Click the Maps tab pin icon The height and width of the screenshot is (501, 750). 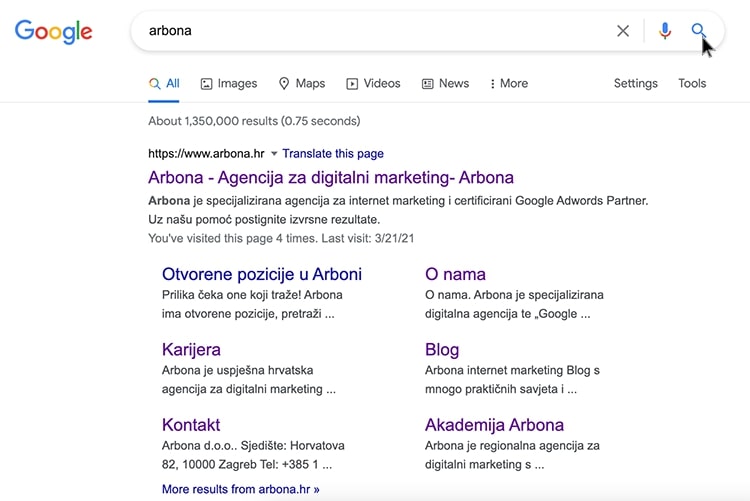point(284,84)
